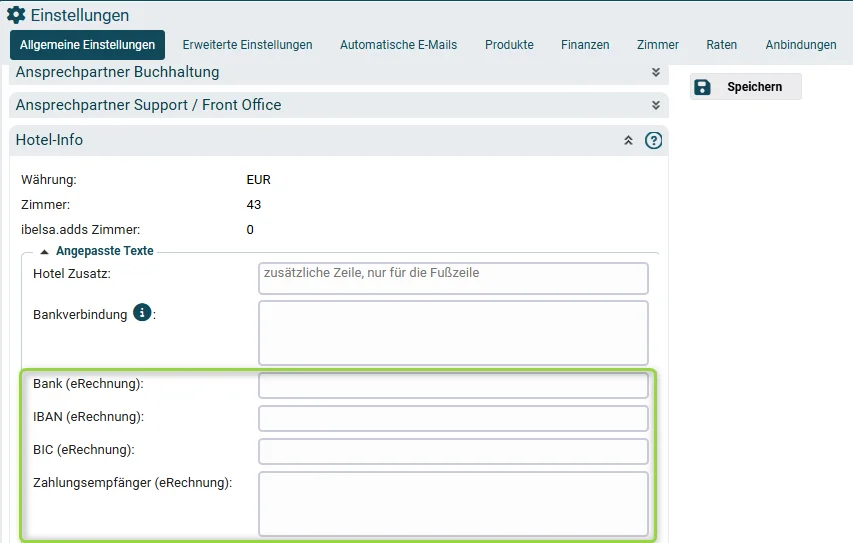
Task: Open the Automatische E-Mails tab
Action: point(399,45)
